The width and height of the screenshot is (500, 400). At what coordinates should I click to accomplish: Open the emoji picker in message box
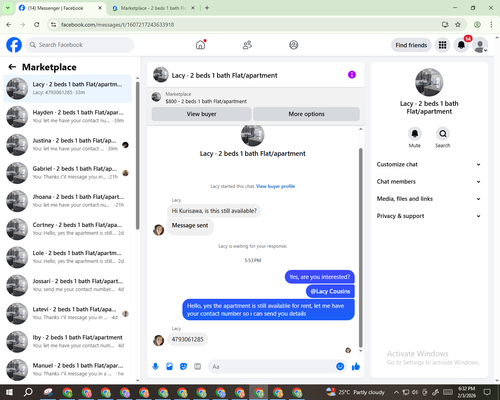[x=340, y=366]
